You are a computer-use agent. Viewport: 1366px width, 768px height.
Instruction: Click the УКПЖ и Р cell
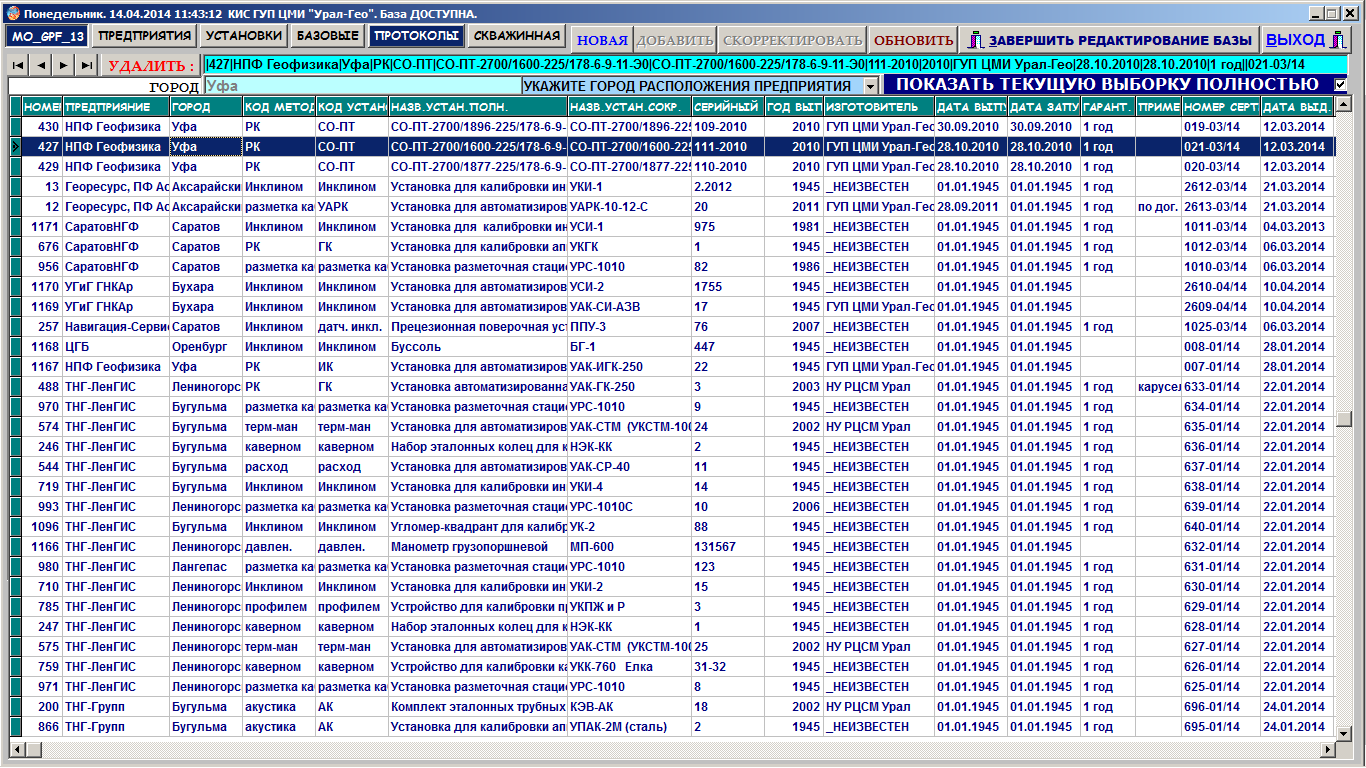point(629,607)
